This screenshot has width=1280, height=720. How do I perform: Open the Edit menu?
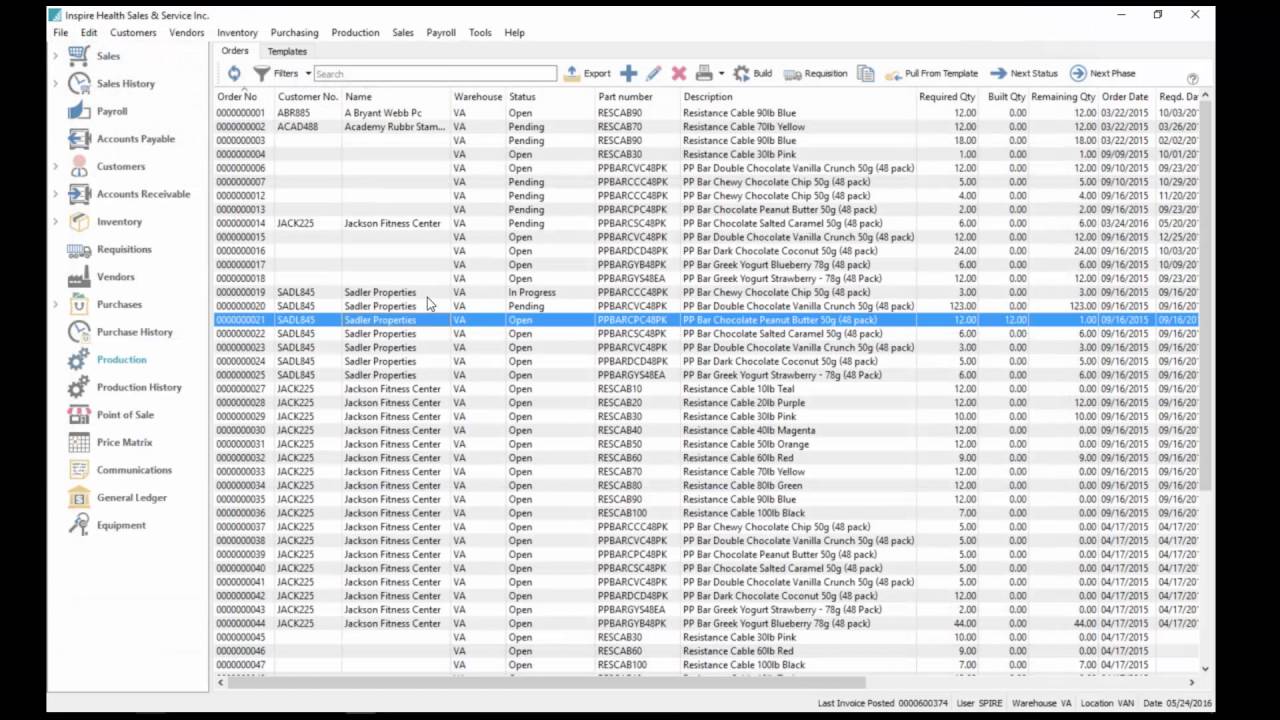click(89, 33)
